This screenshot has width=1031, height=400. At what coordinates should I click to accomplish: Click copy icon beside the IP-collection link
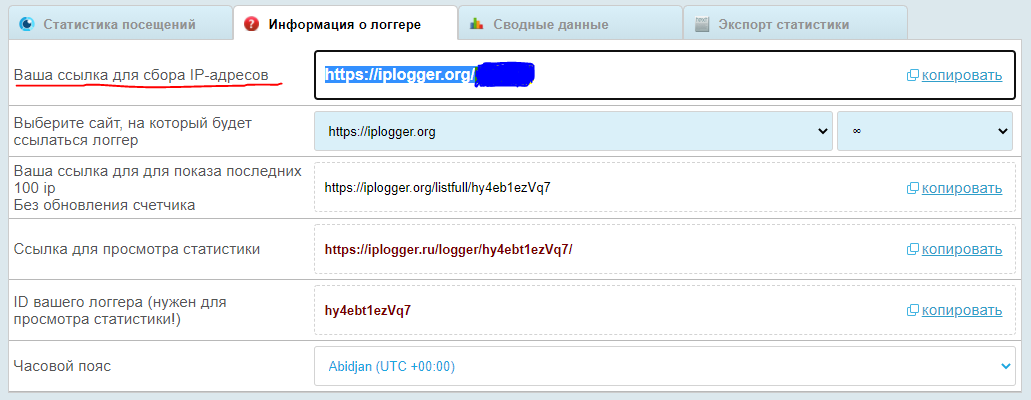coord(913,76)
